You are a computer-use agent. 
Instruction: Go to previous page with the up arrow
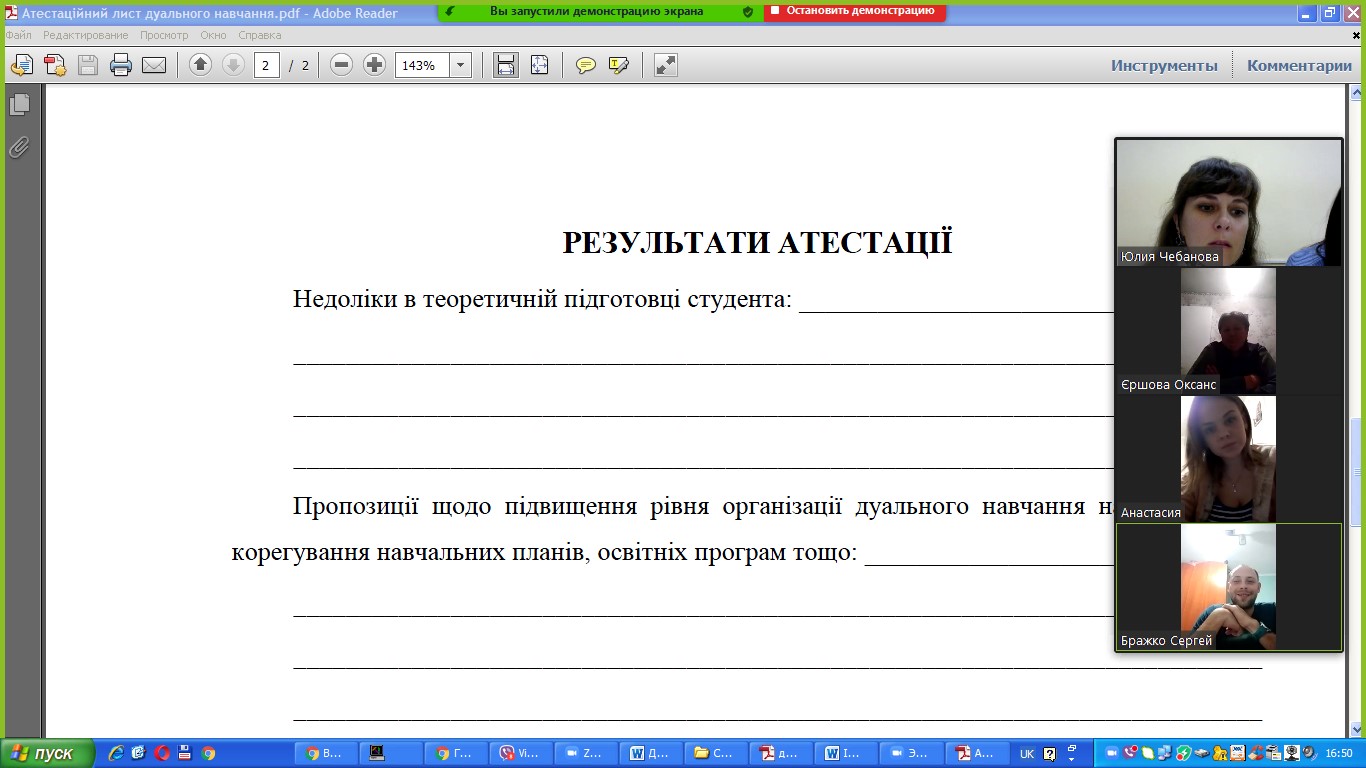pyautogui.click(x=200, y=65)
